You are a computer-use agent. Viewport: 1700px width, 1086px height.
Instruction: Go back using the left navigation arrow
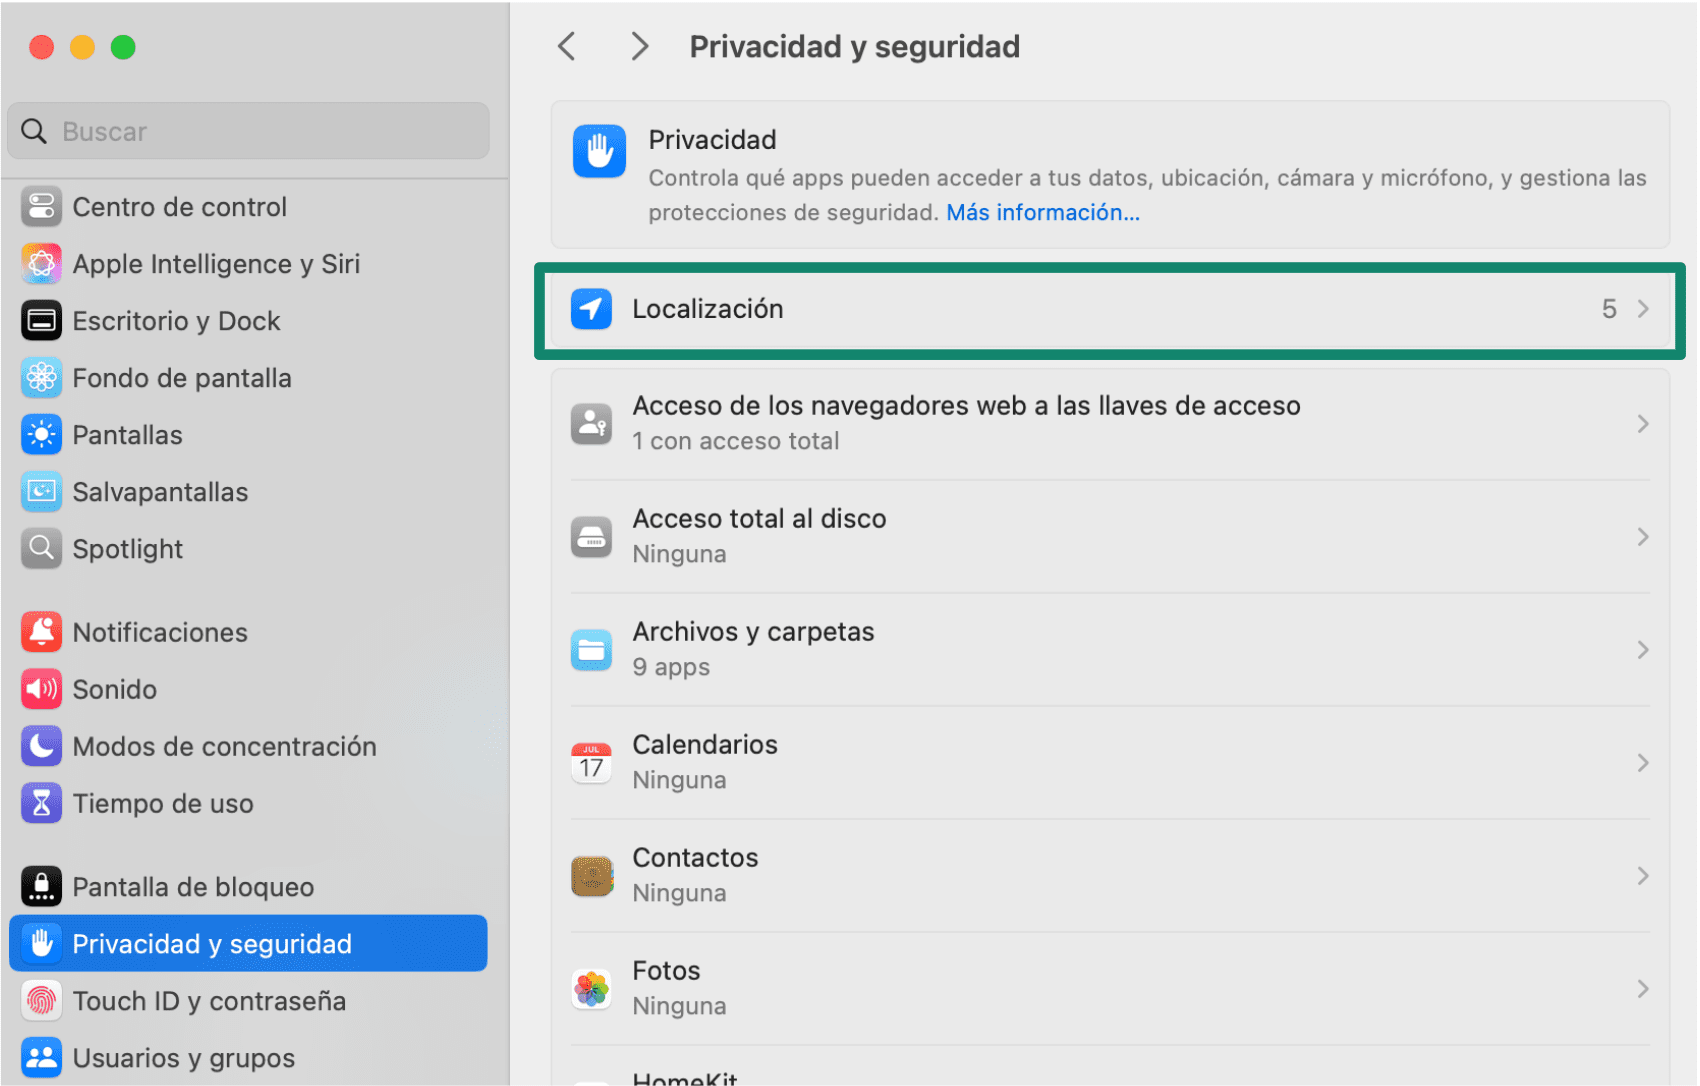(567, 46)
